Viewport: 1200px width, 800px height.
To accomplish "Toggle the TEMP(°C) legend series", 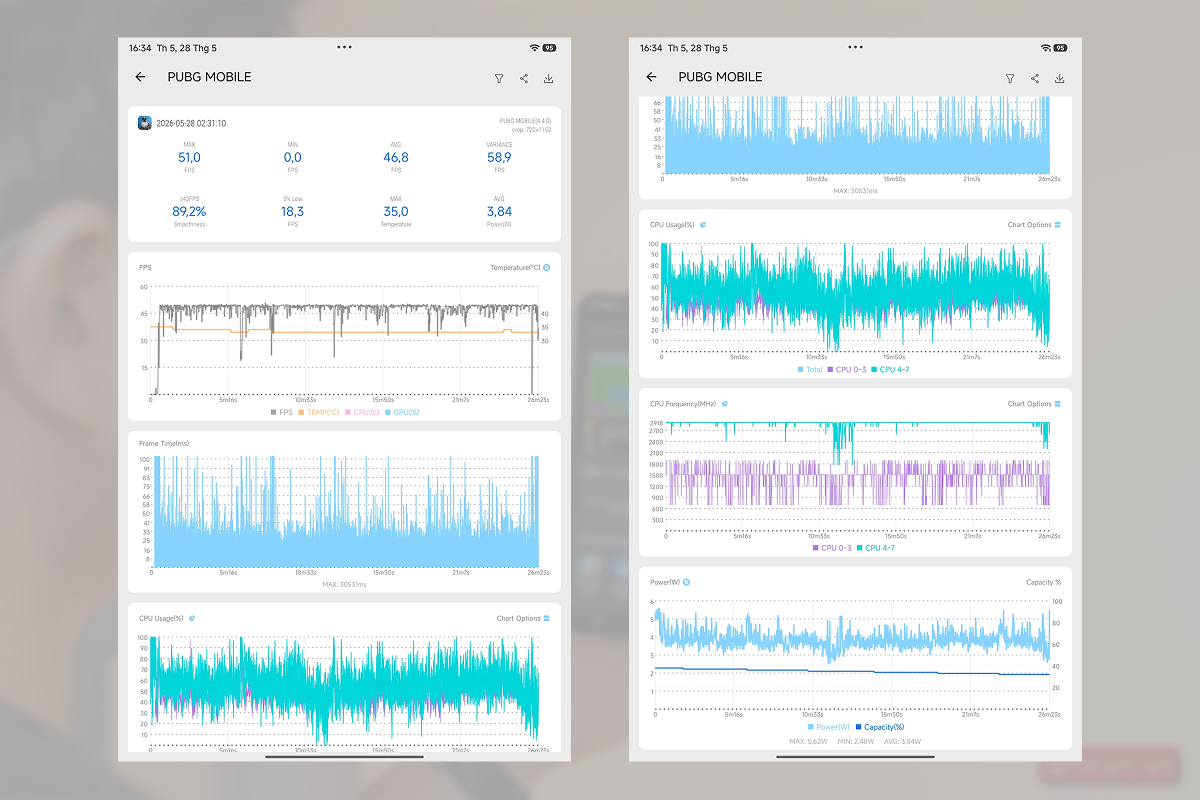I will pos(319,412).
